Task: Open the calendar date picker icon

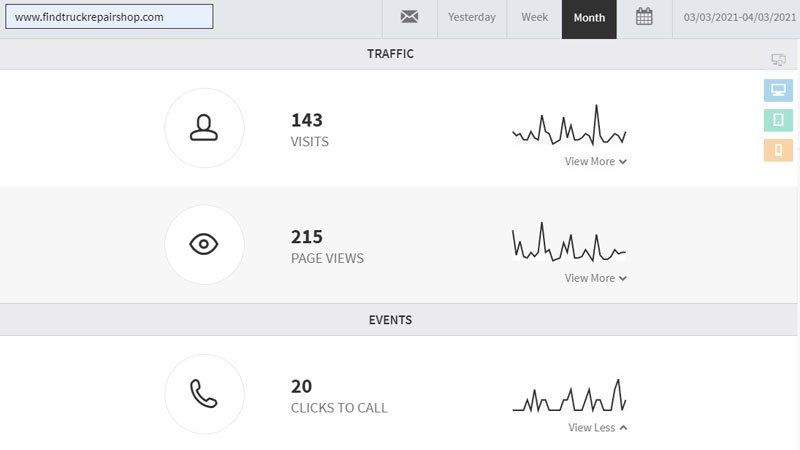Action: click(x=644, y=17)
